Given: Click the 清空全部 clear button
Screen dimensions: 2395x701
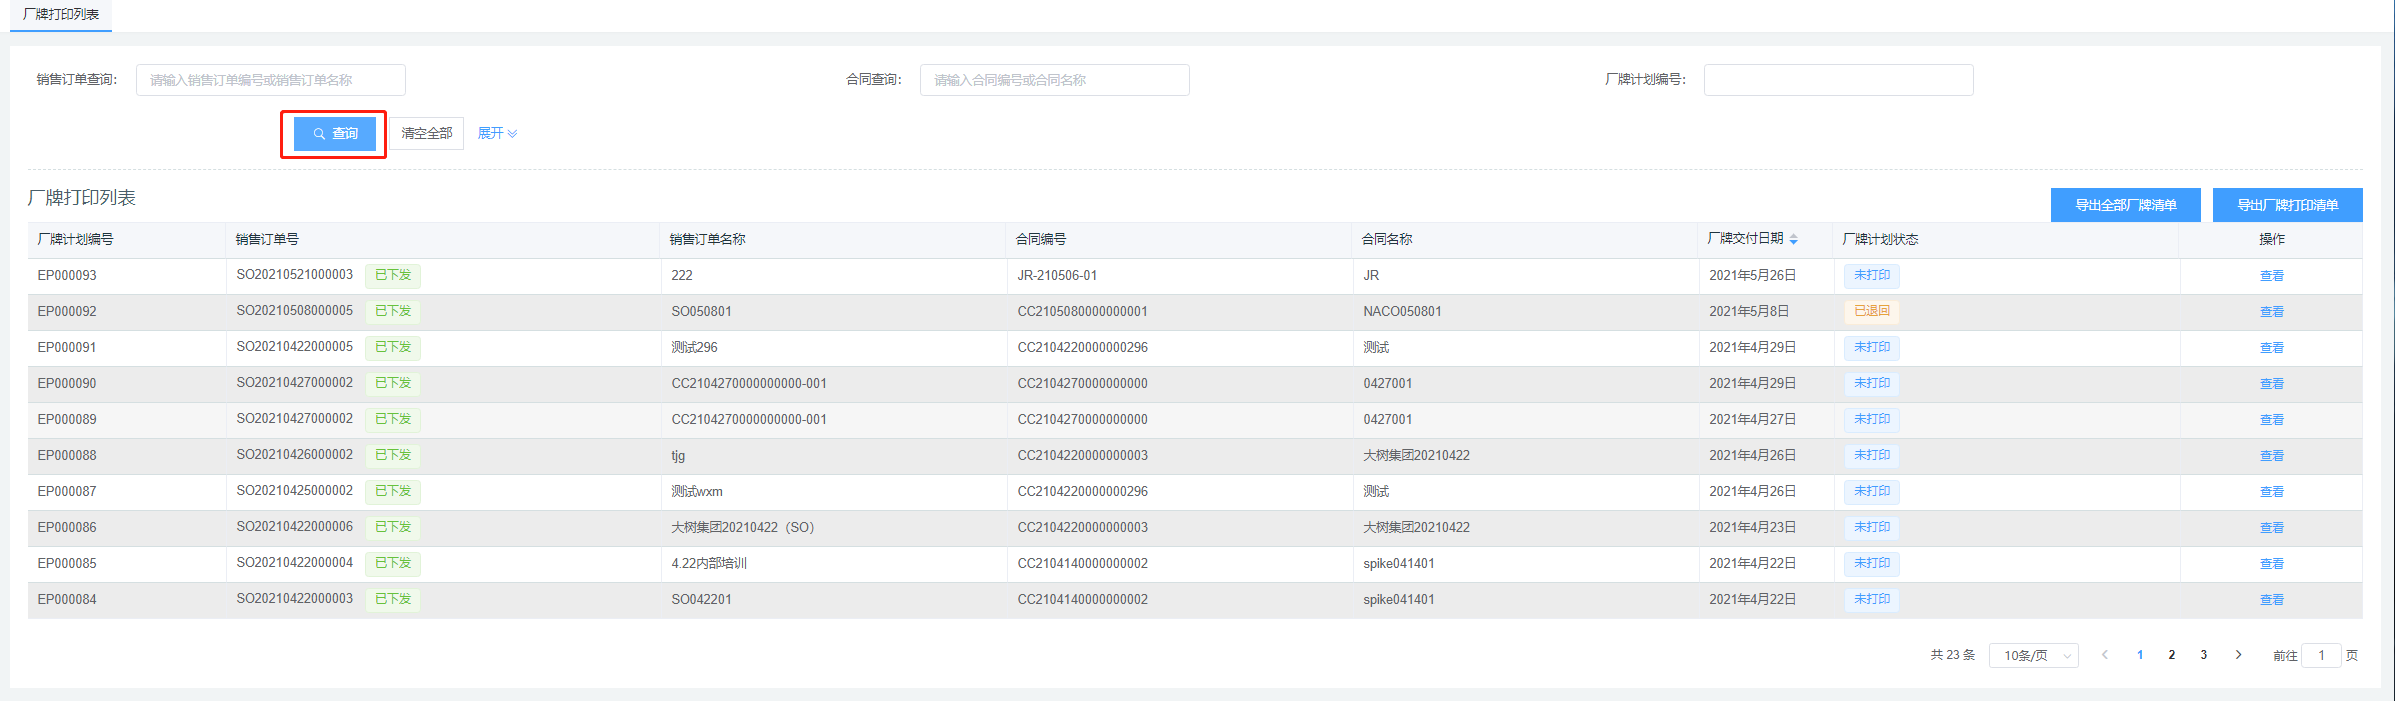Looking at the screenshot, I should pos(427,134).
